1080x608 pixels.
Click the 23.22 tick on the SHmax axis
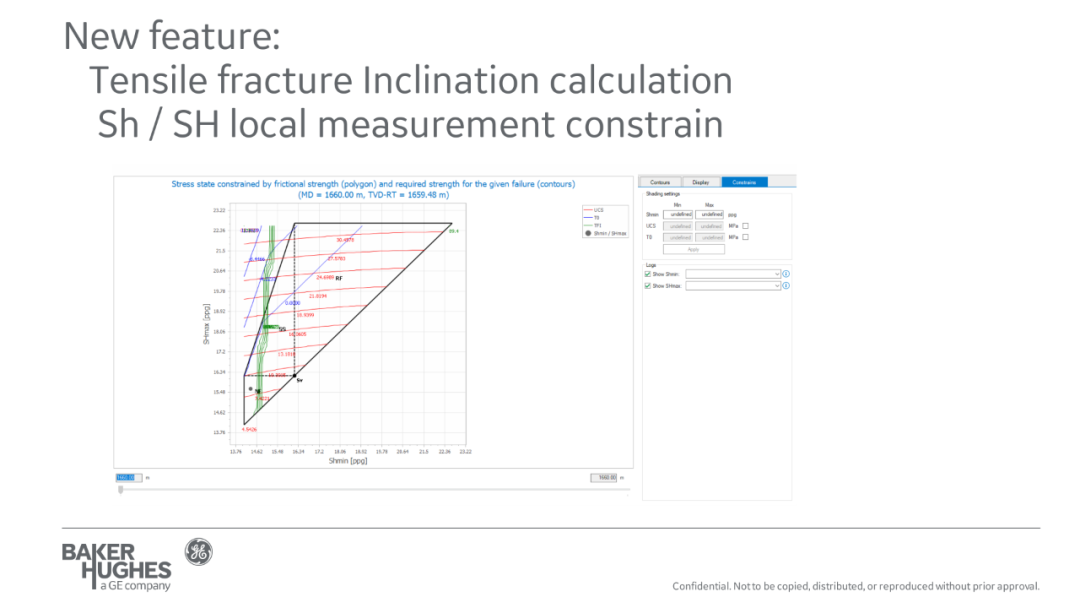pyautogui.click(x=219, y=210)
